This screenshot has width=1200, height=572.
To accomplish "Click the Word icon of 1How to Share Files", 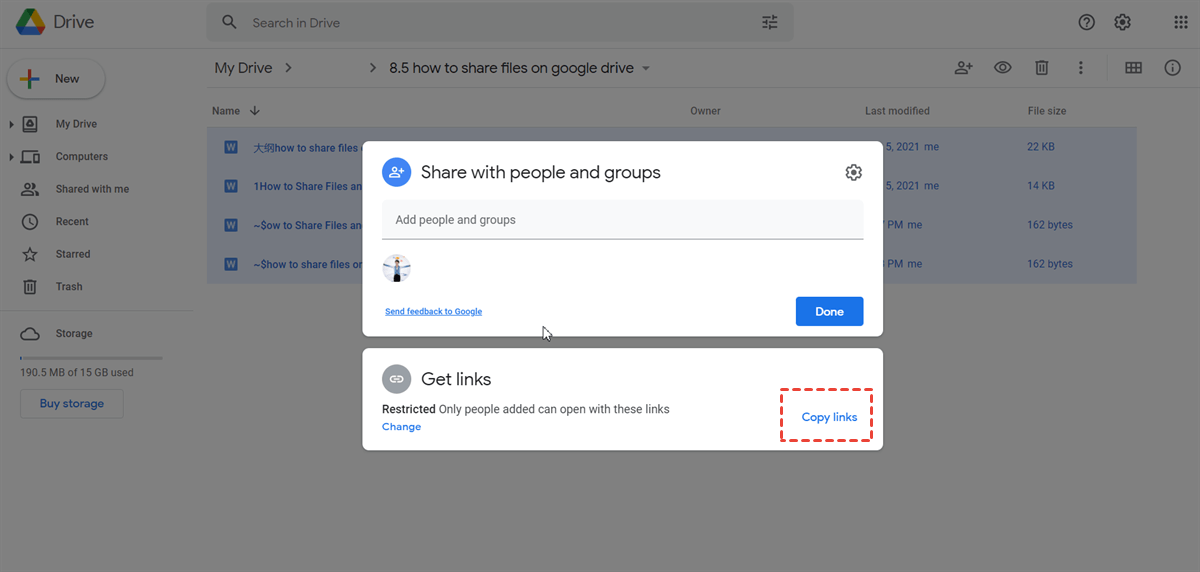I will pyautogui.click(x=231, y=186).
